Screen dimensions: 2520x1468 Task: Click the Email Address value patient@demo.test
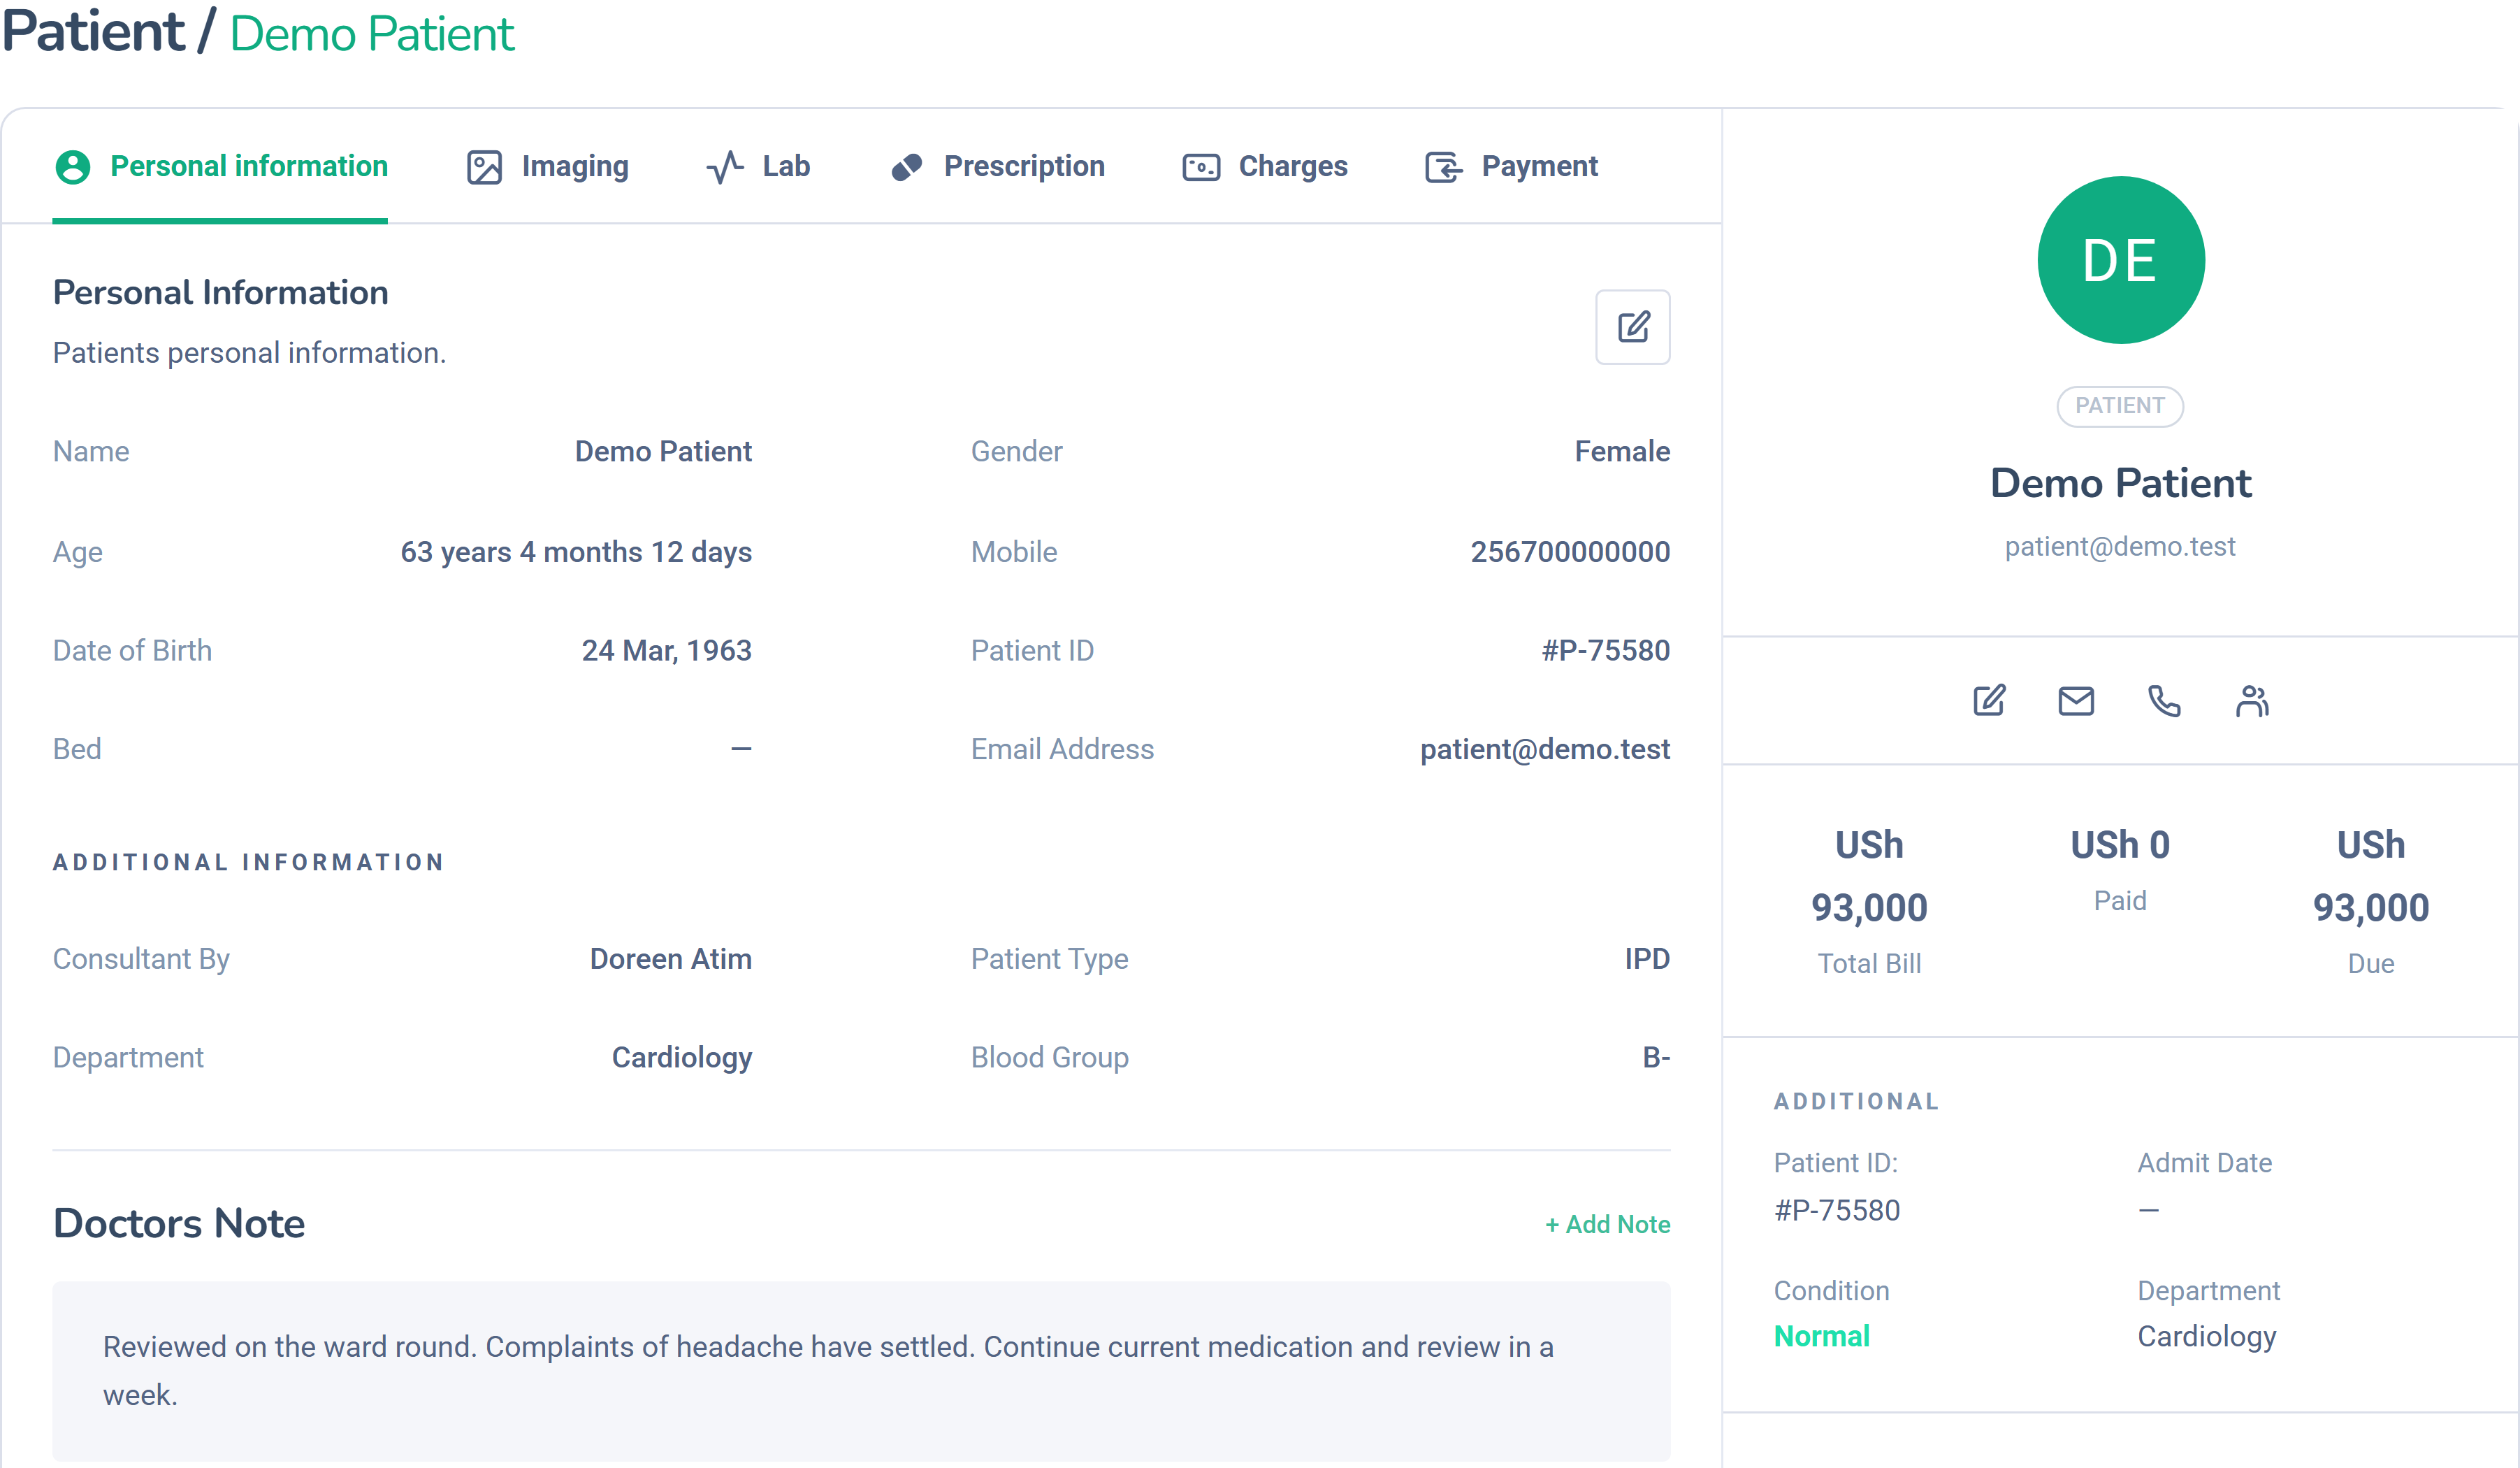1545,749
